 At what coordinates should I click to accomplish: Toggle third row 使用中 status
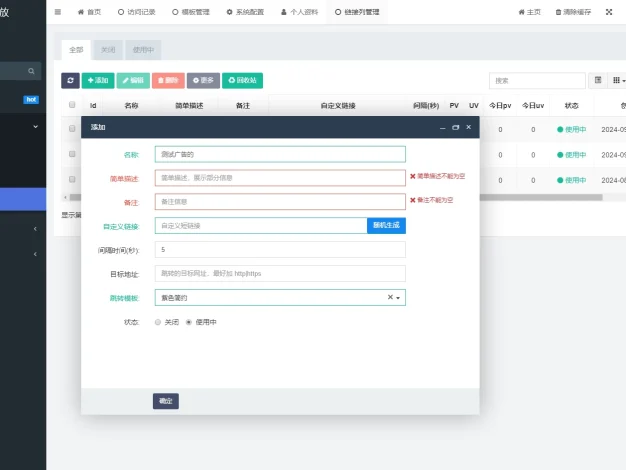[x=571, y=180]
